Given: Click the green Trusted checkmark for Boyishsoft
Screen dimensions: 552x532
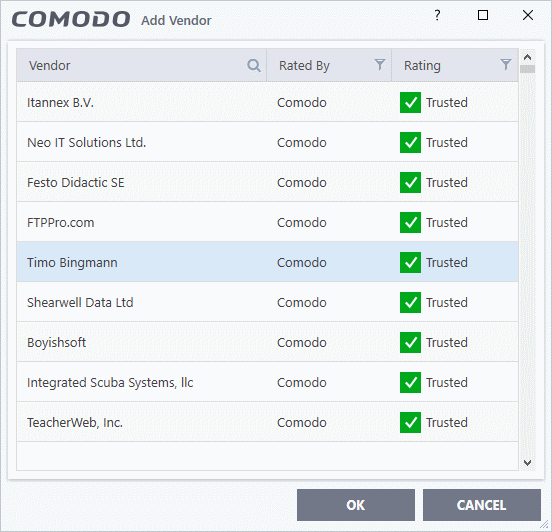Looking at the screenshot, I should click(410, 342).
